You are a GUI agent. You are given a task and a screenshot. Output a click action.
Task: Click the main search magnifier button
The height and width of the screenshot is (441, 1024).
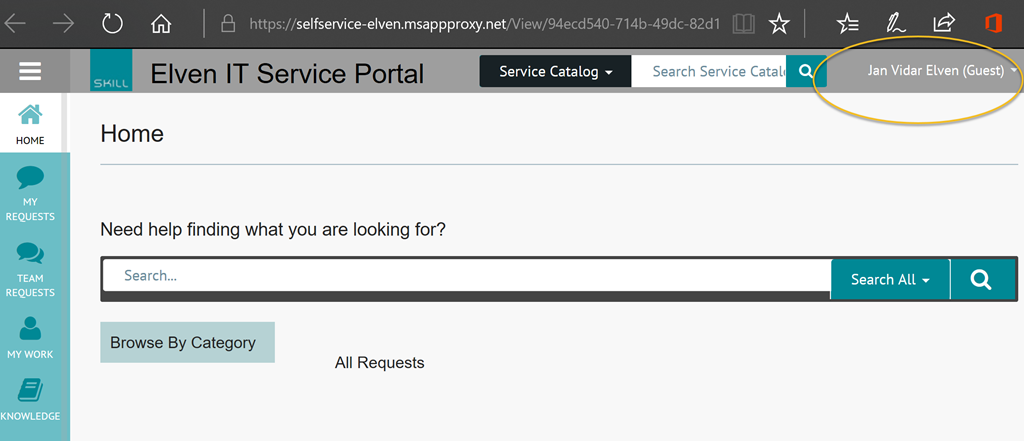tap(981, 279)
